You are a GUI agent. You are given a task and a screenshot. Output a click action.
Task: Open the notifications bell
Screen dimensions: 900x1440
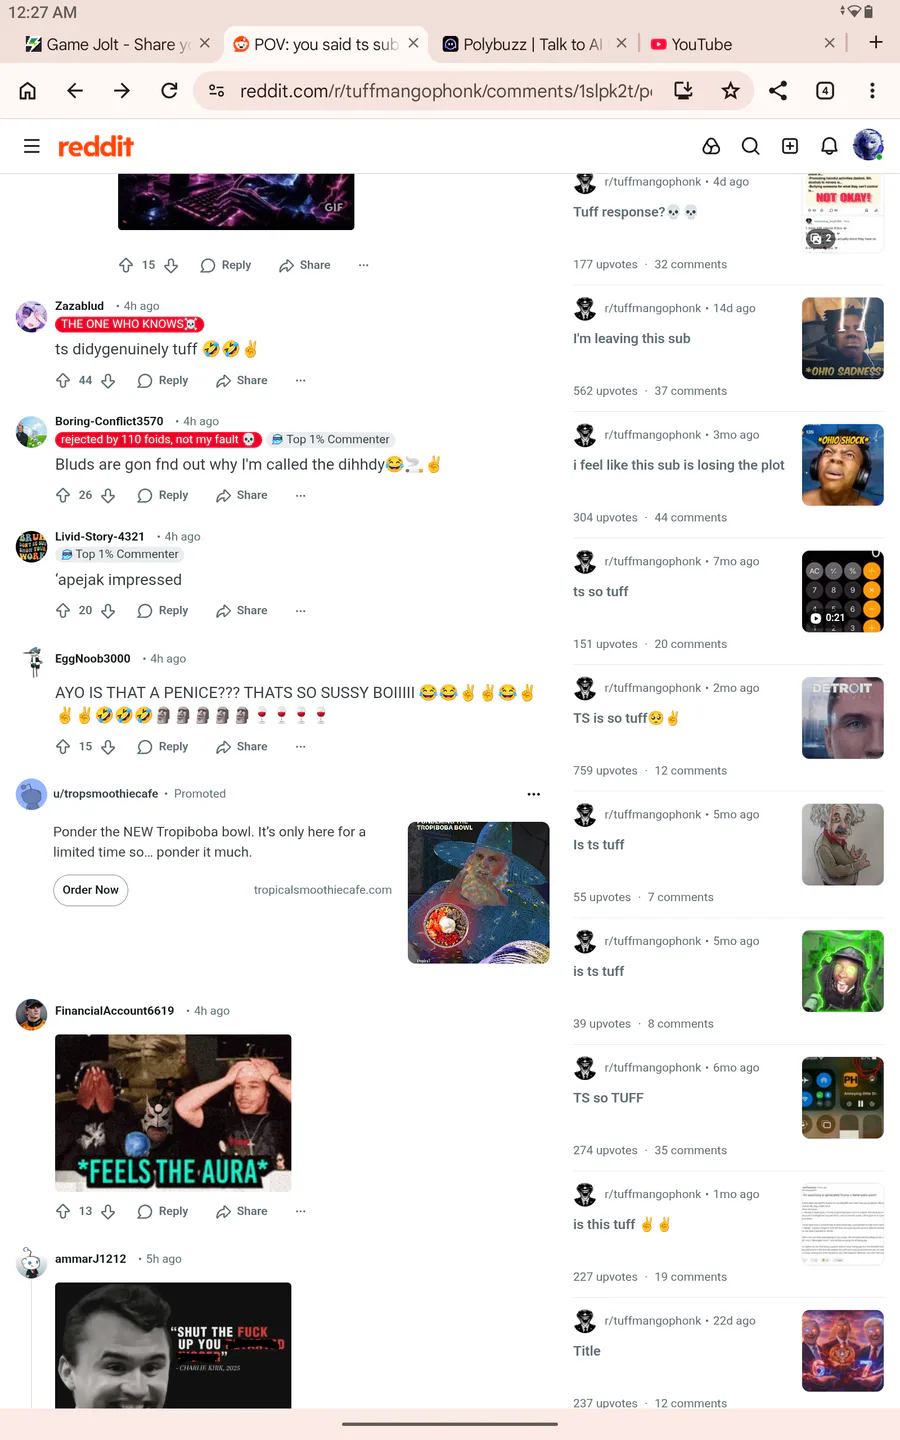click(x=829, y=146)
